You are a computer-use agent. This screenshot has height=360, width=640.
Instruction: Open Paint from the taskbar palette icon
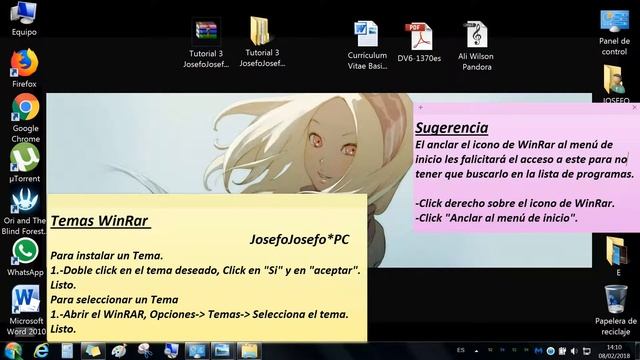(119, 351)
